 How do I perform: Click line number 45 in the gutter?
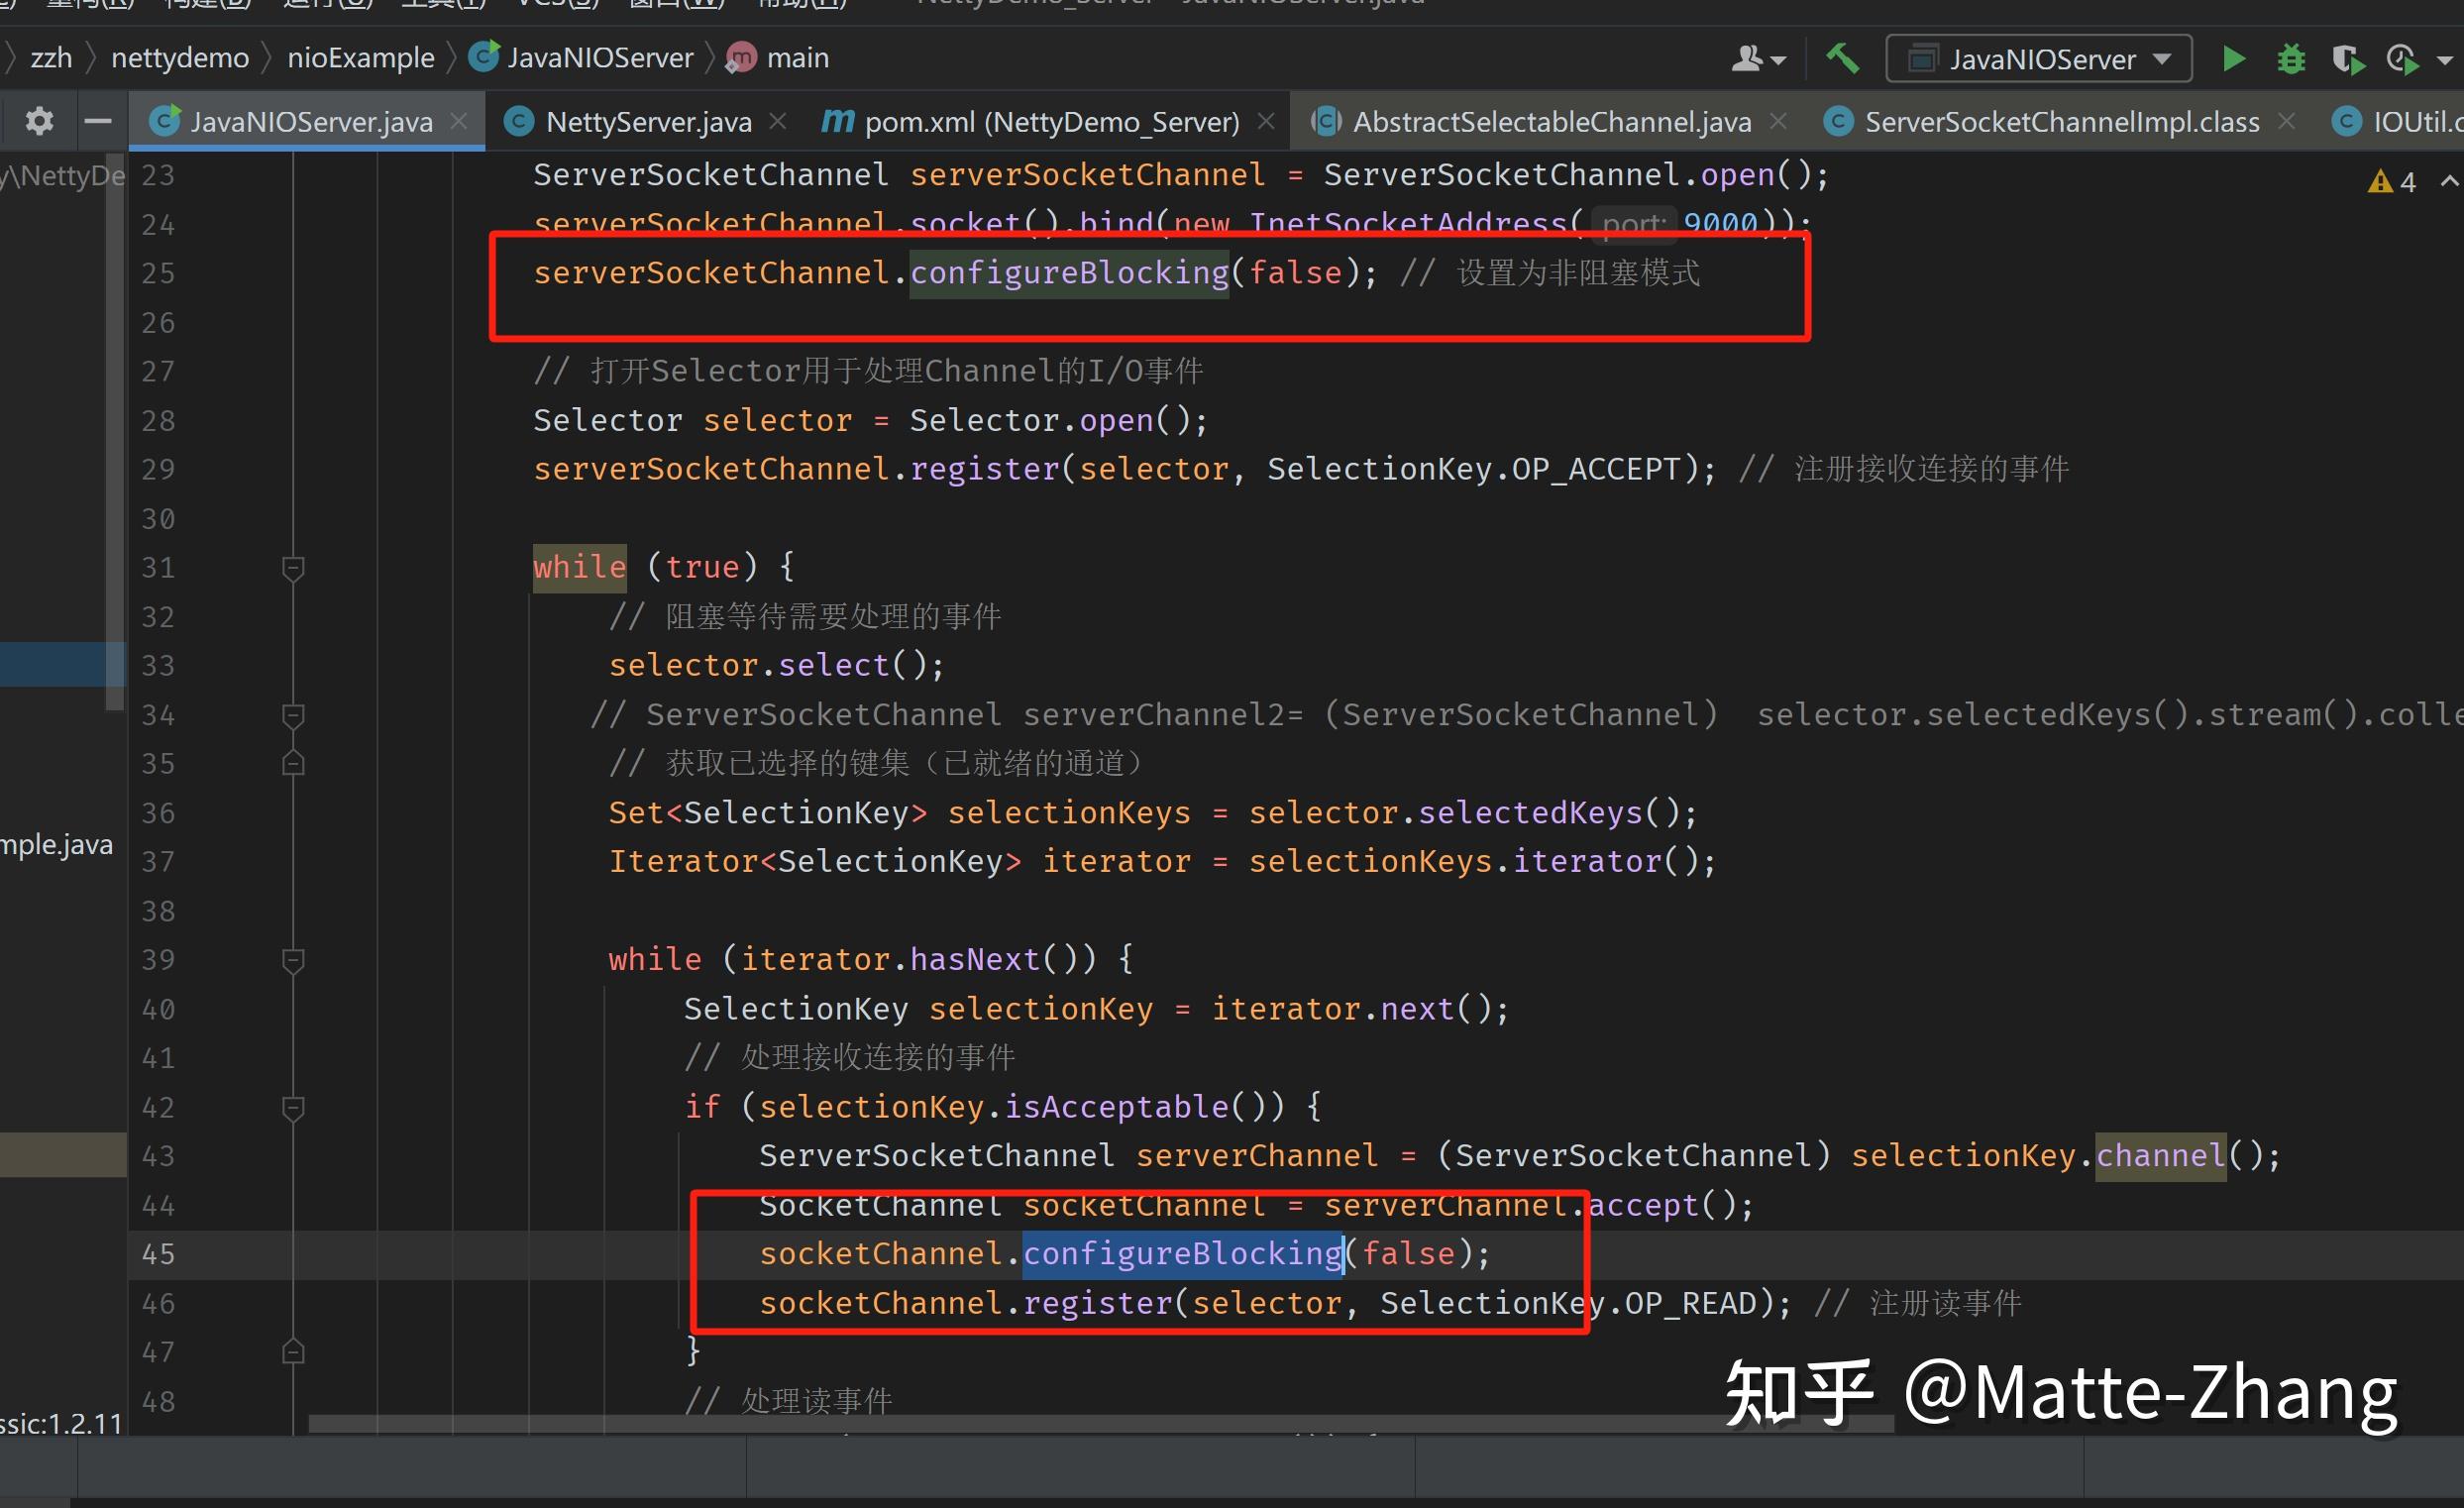(158, 1254)
